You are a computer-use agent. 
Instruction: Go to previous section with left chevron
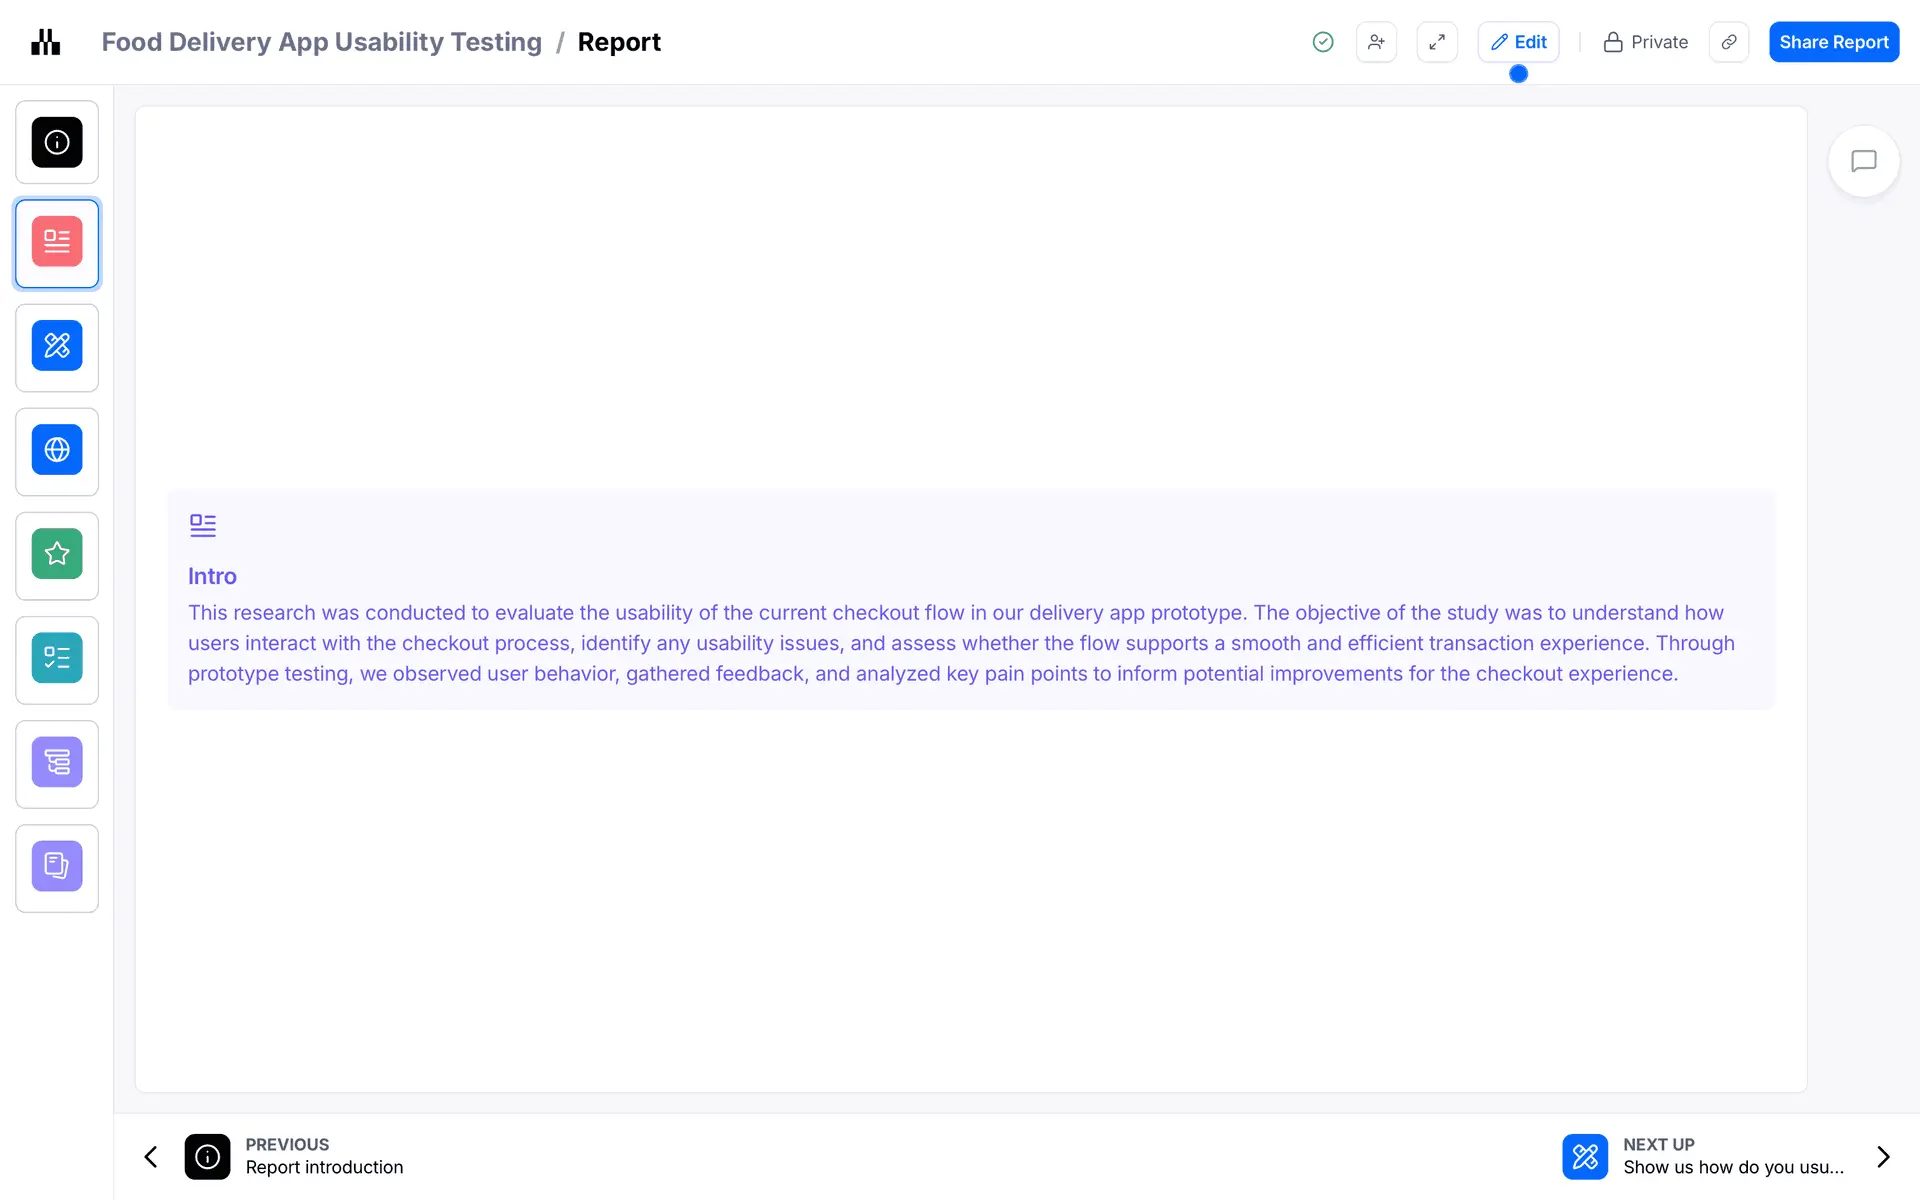coord(151,1157)
